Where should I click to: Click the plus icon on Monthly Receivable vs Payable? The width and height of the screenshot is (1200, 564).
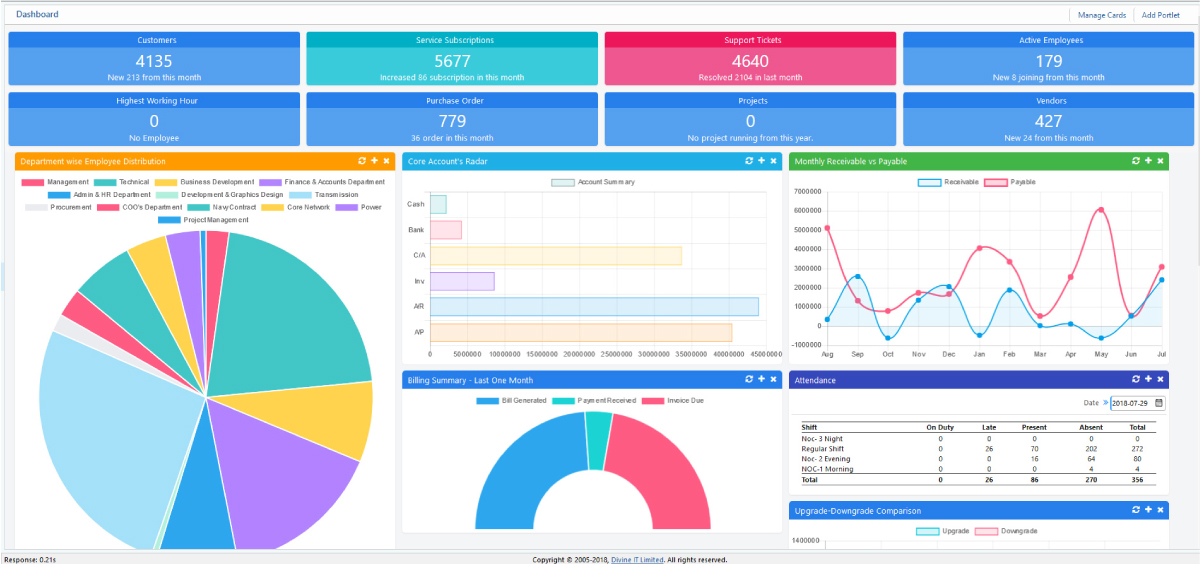tap(1148, 160)
